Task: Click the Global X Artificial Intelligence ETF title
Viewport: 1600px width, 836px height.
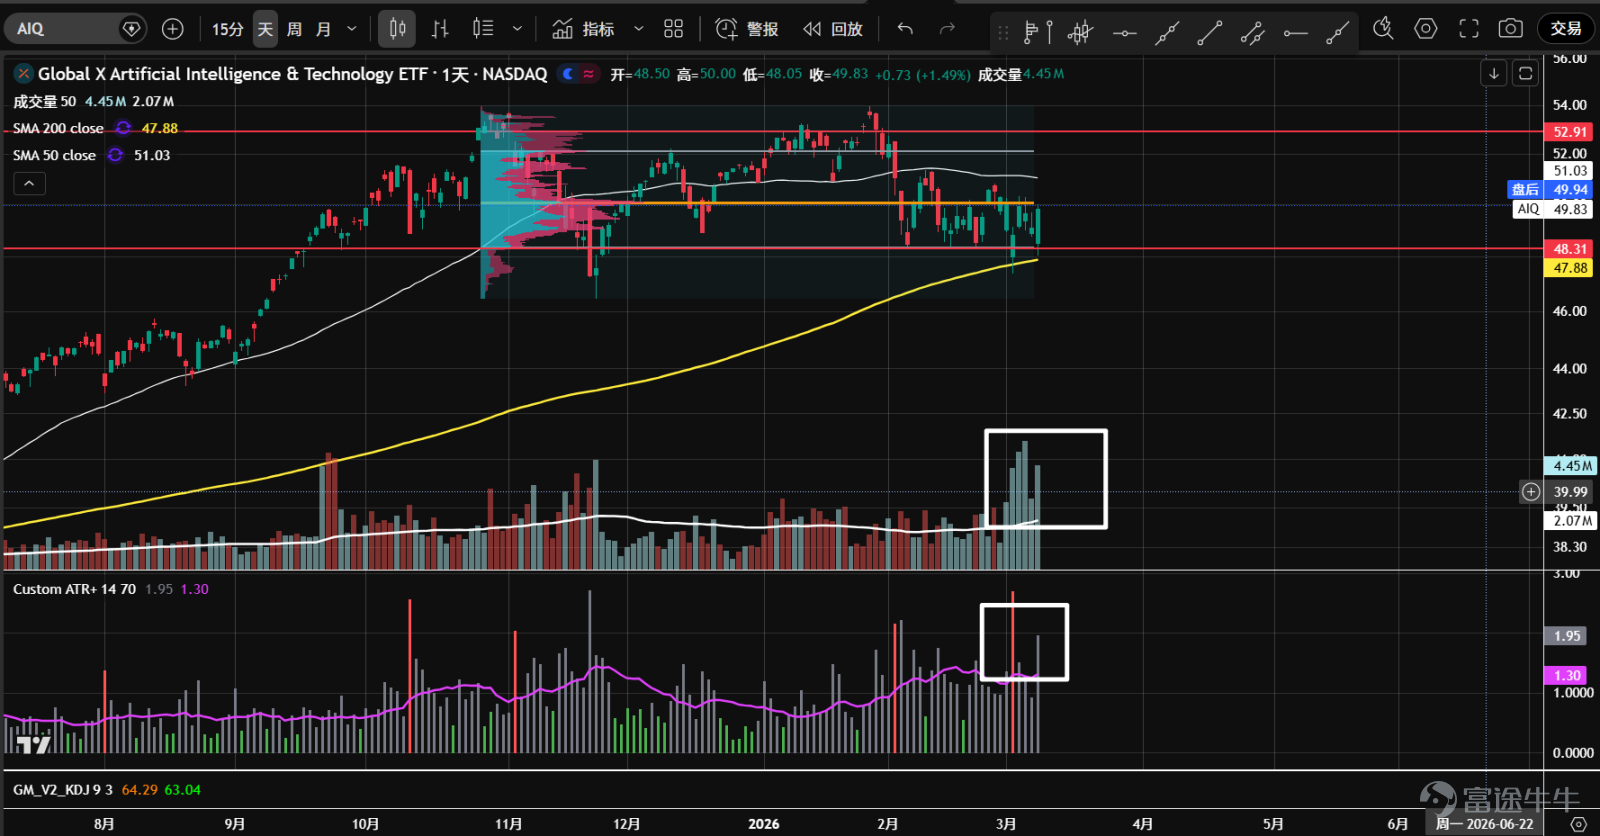Action: [293, 74]
